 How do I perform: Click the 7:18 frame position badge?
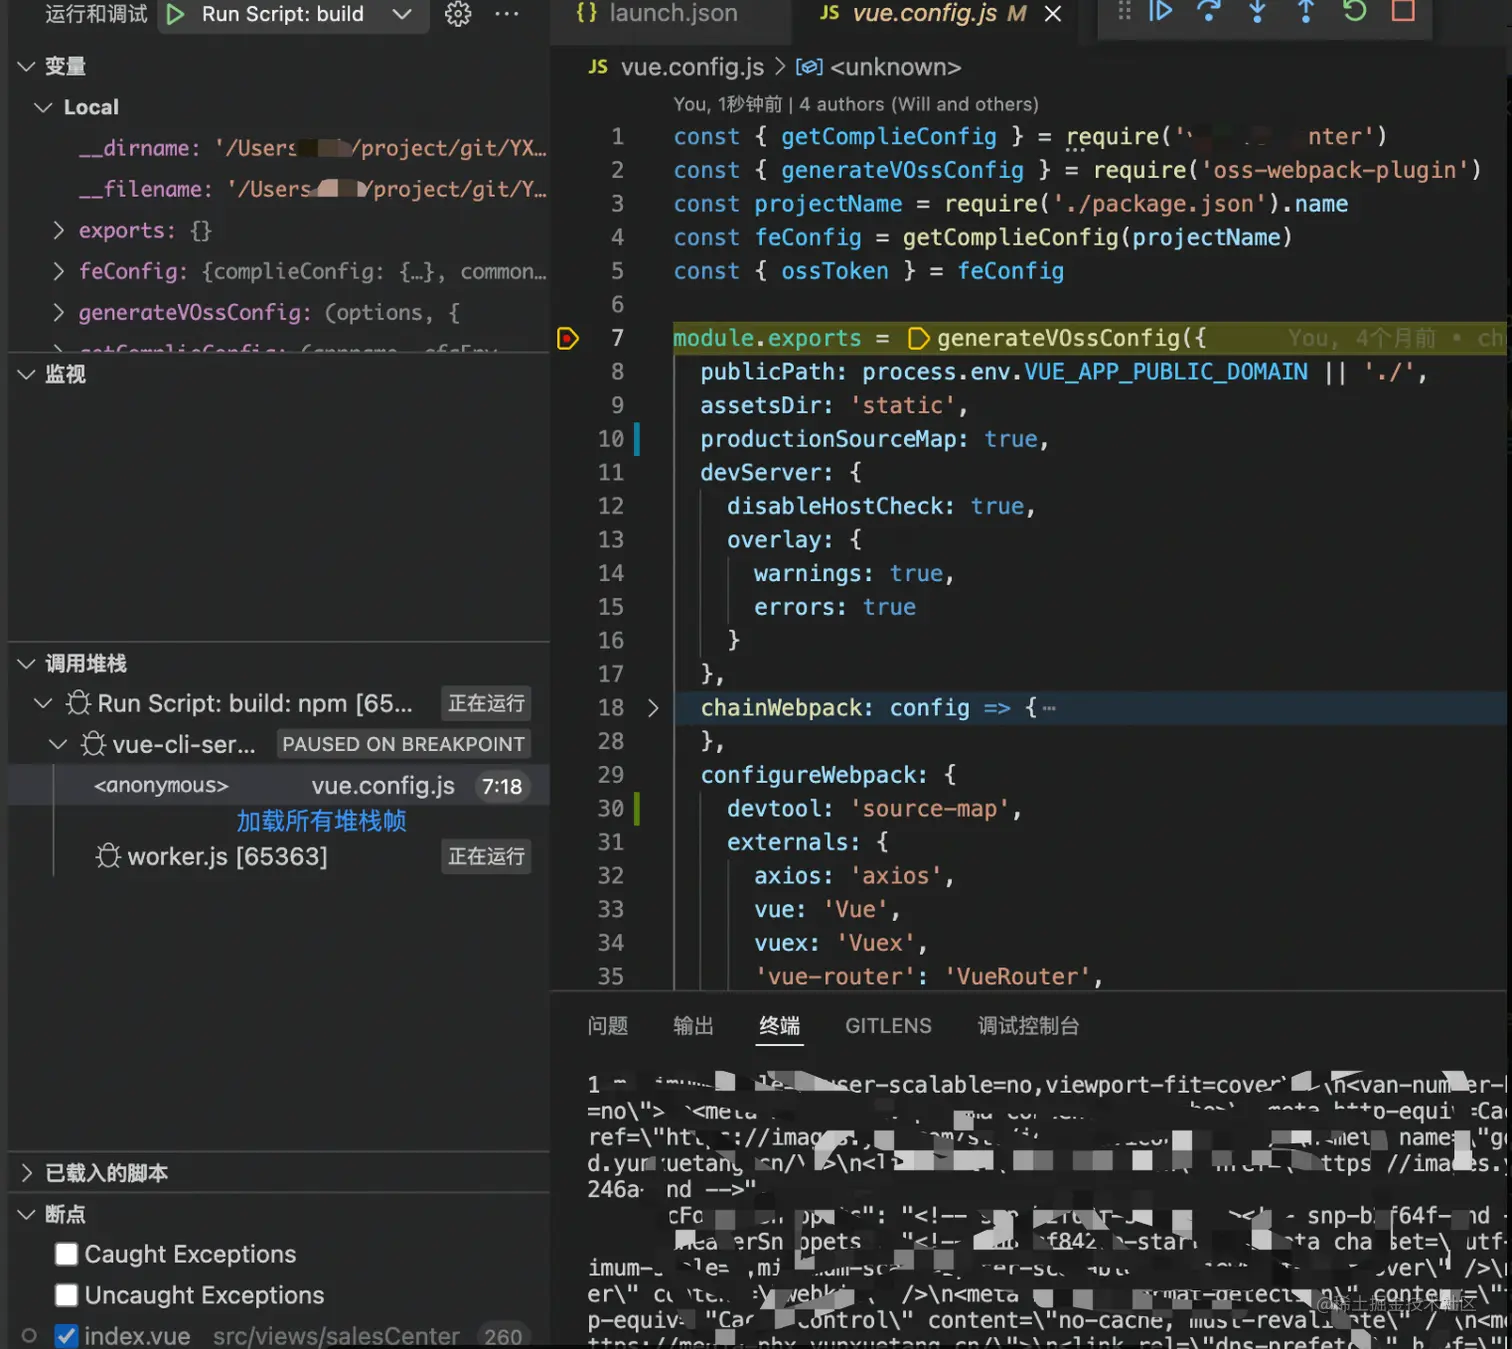502,786
